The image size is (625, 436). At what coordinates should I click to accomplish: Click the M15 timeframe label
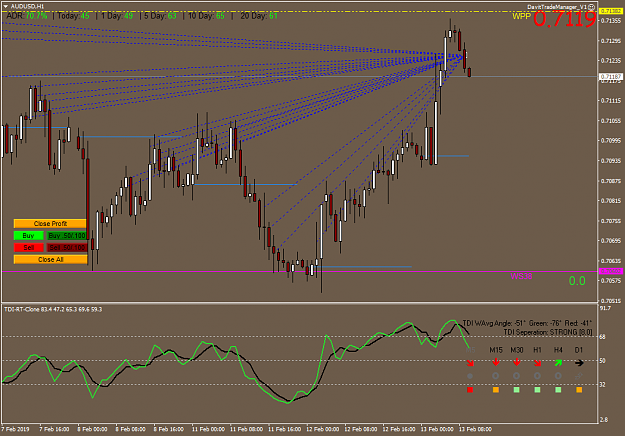point(496,350)
